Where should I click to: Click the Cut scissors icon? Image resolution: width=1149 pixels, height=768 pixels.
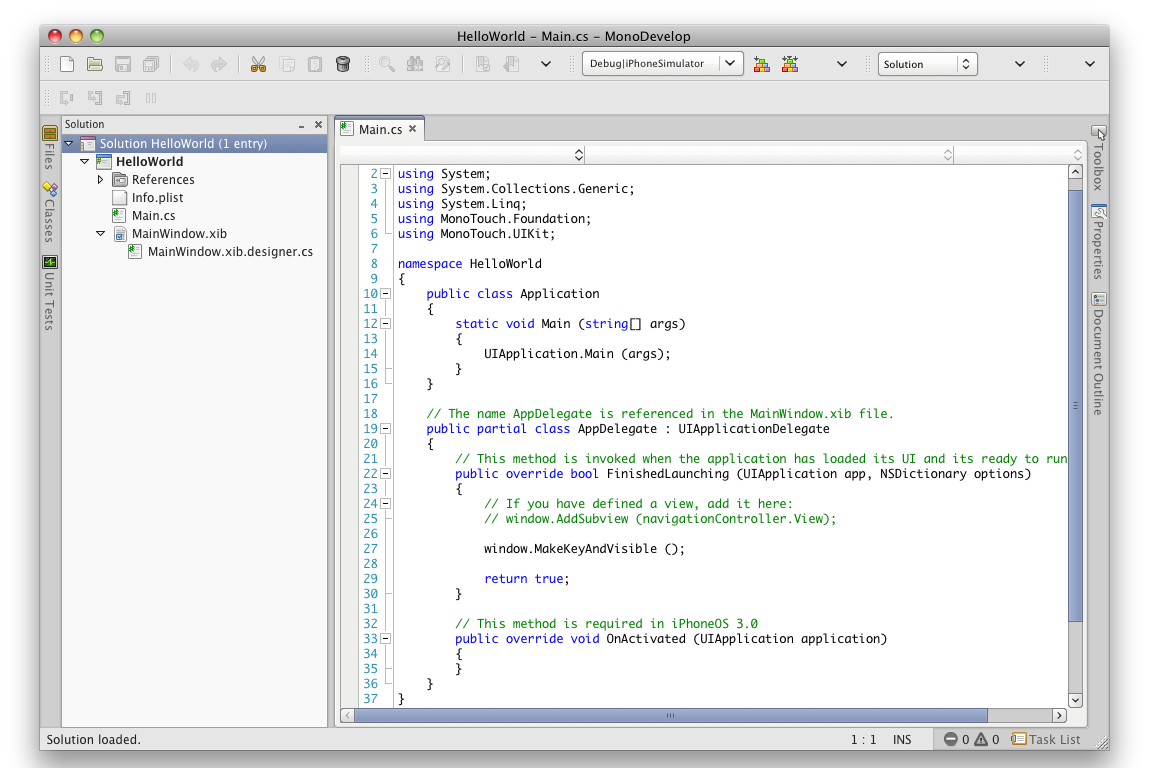coord(258,64)
